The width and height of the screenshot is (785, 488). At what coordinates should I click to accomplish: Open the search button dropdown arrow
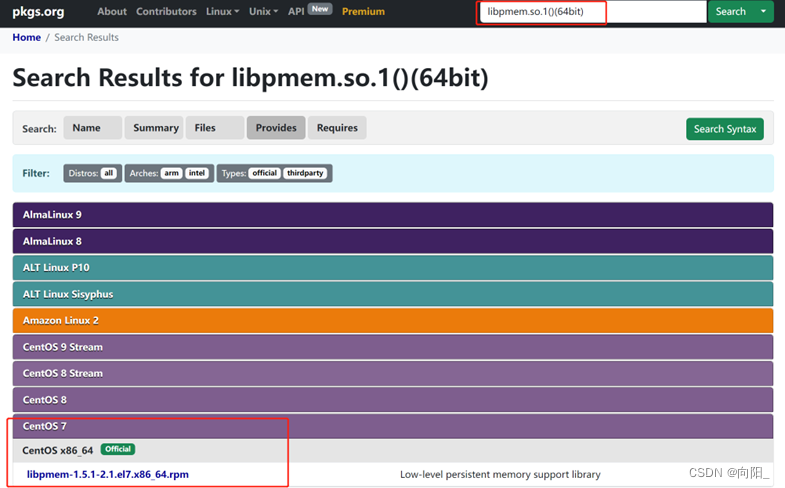[x=763, y=12]
